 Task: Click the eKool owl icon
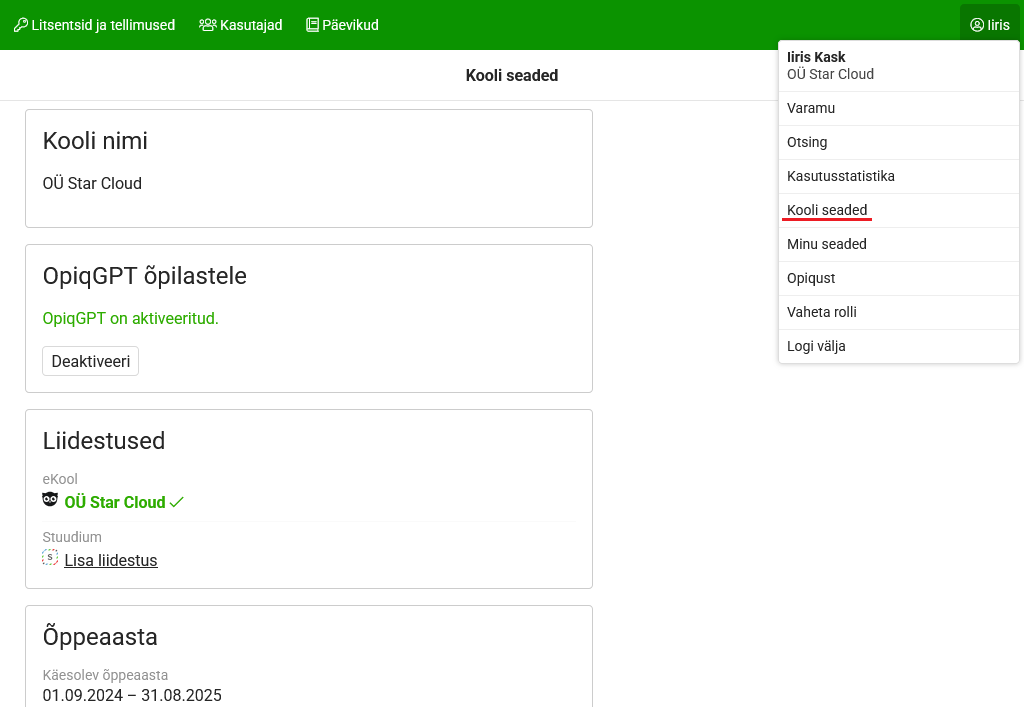[x=50, y=501]
